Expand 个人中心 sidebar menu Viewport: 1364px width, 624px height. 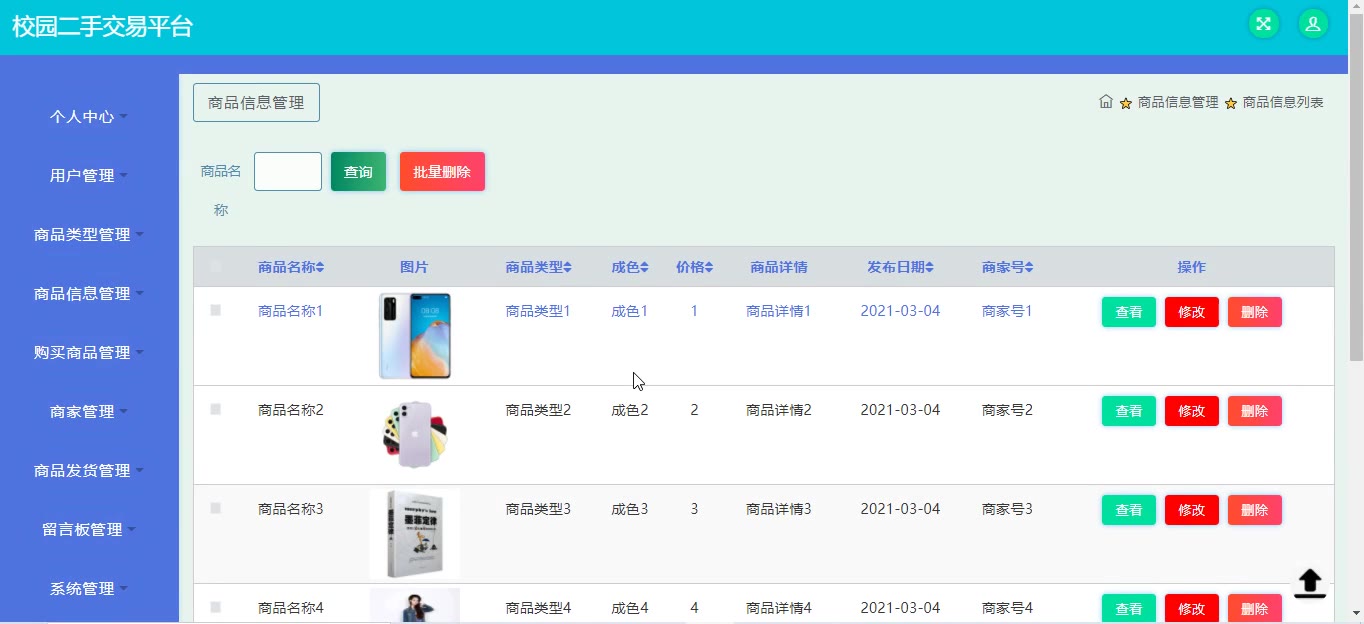(x=89, y=116)
